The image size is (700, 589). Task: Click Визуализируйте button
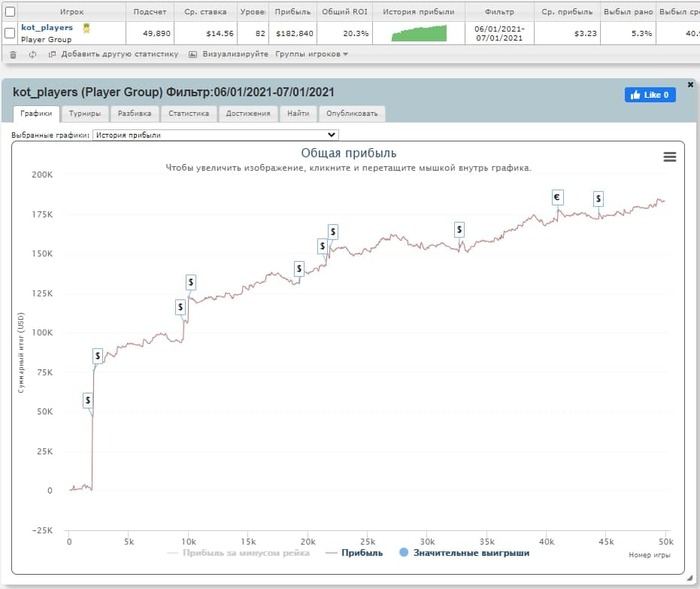[228, 54]
